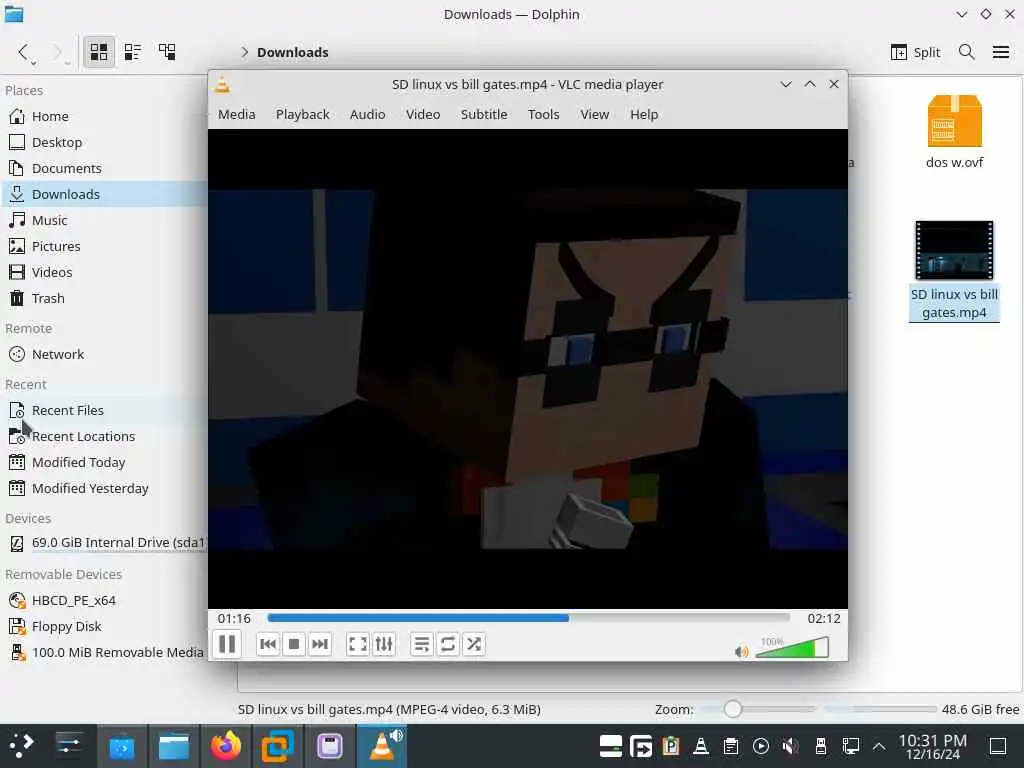Open the VLC Help menu
The image size is (1024, 768).
tap(644, 114)
